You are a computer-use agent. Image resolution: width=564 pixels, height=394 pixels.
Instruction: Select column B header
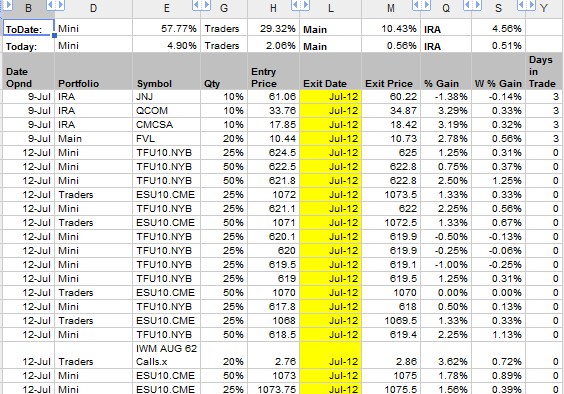(28, 9)
